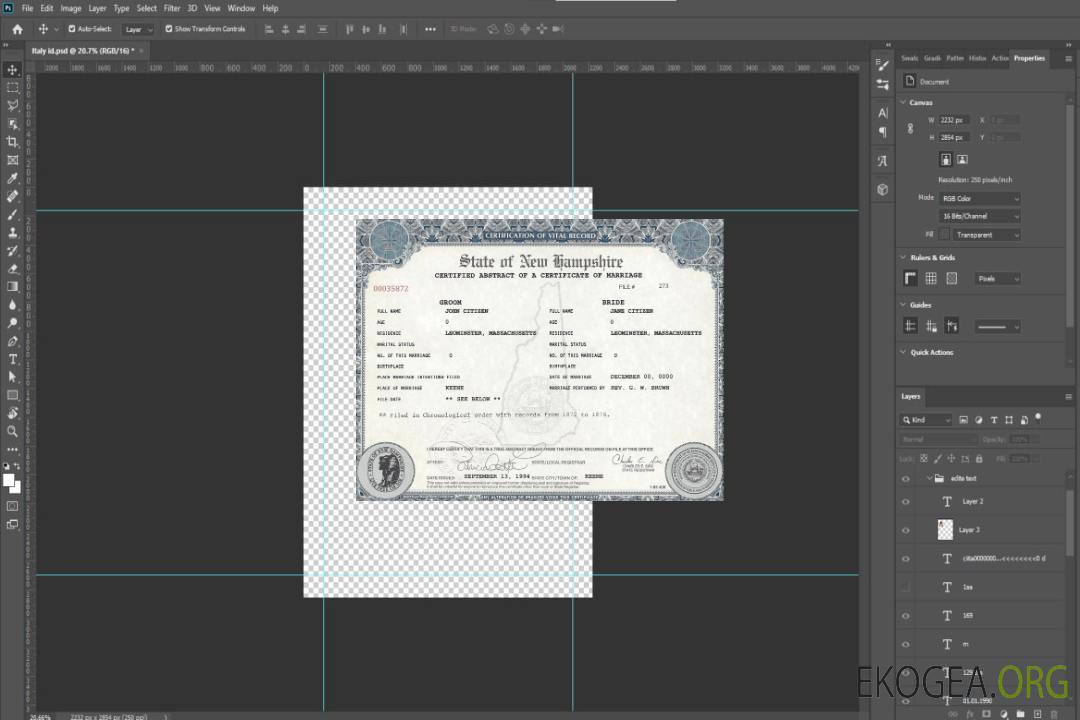Image resolution: width=1080 pixels, height=720 pixels.
Task: Open the Properties panel menu
Action: (x=1068, y=59)
